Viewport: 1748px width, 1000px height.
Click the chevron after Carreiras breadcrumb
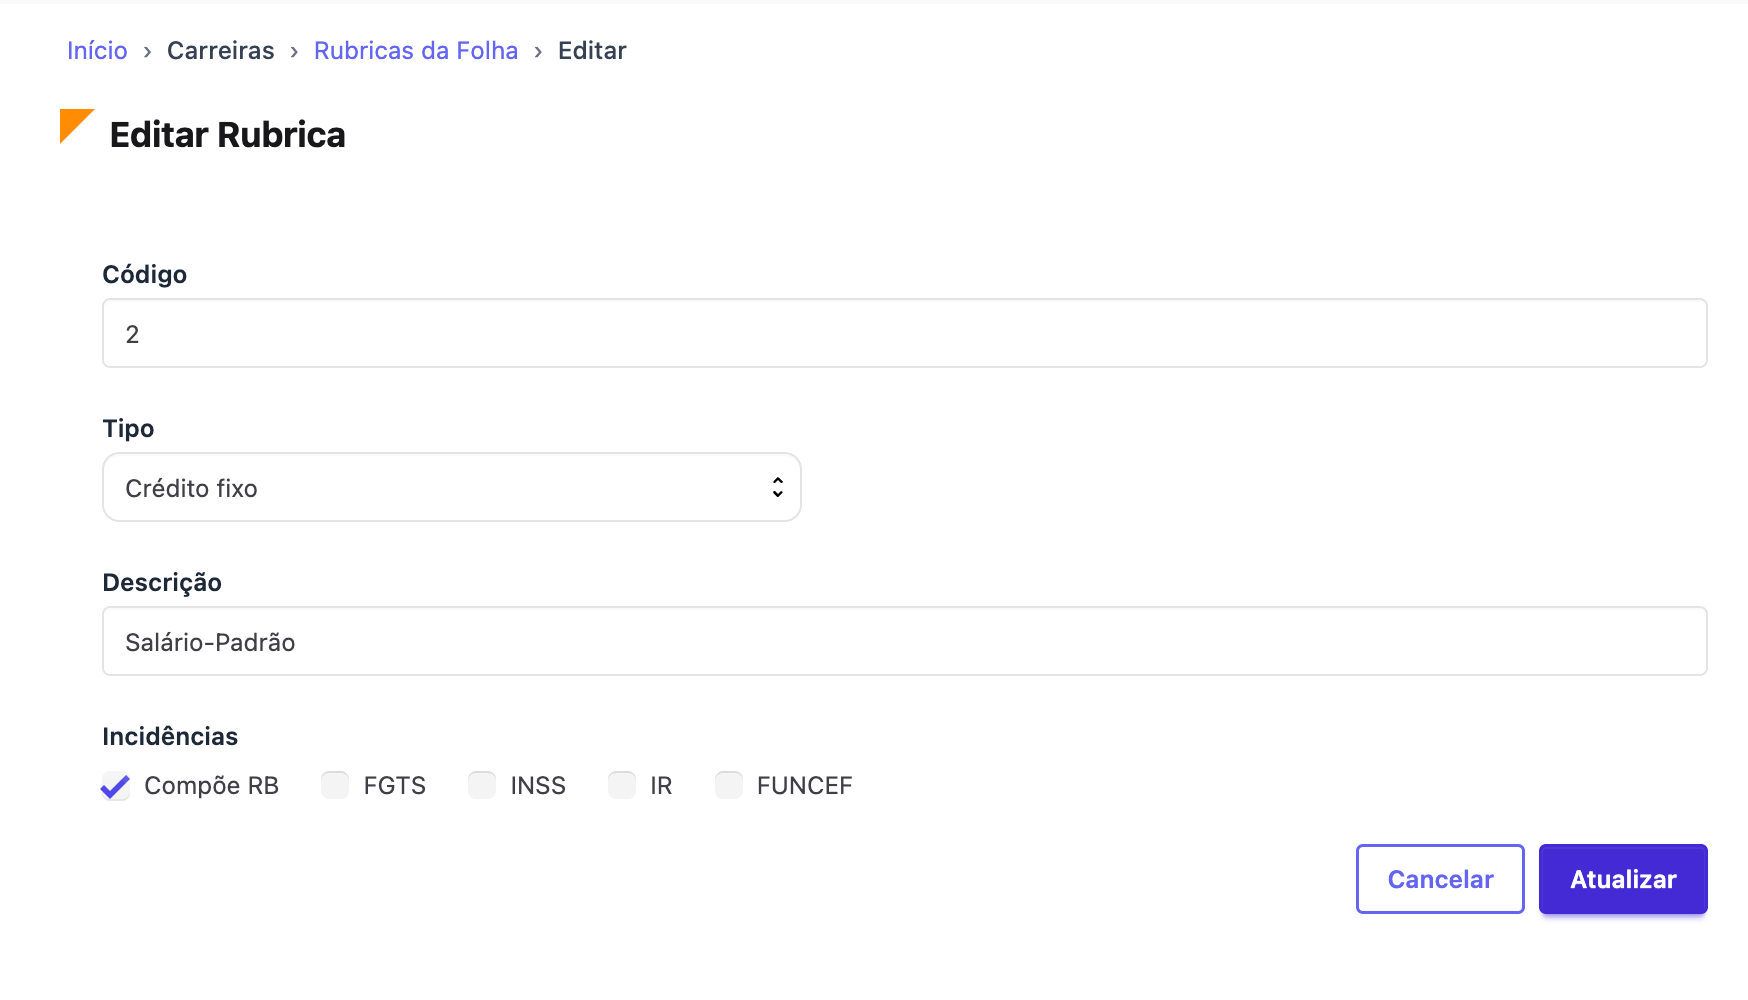pyautogui.click(x=294, y=52)
